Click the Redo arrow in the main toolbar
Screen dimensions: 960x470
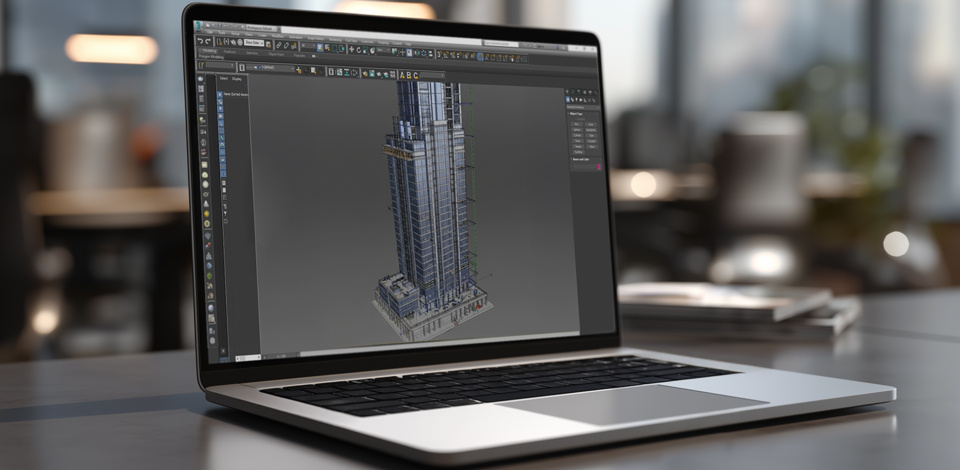click(x=208, y=42)
